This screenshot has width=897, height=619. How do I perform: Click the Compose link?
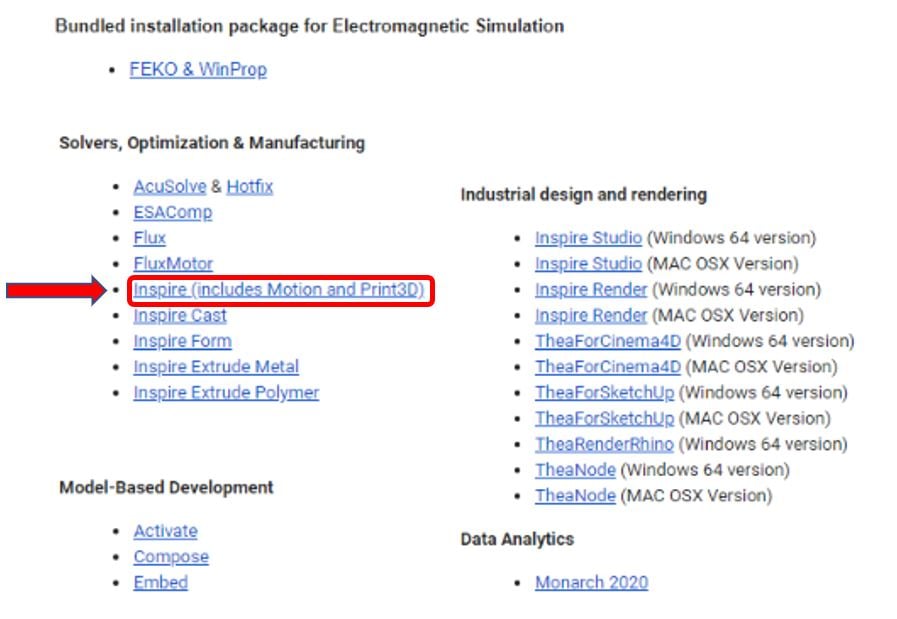[x=171, y=557]
